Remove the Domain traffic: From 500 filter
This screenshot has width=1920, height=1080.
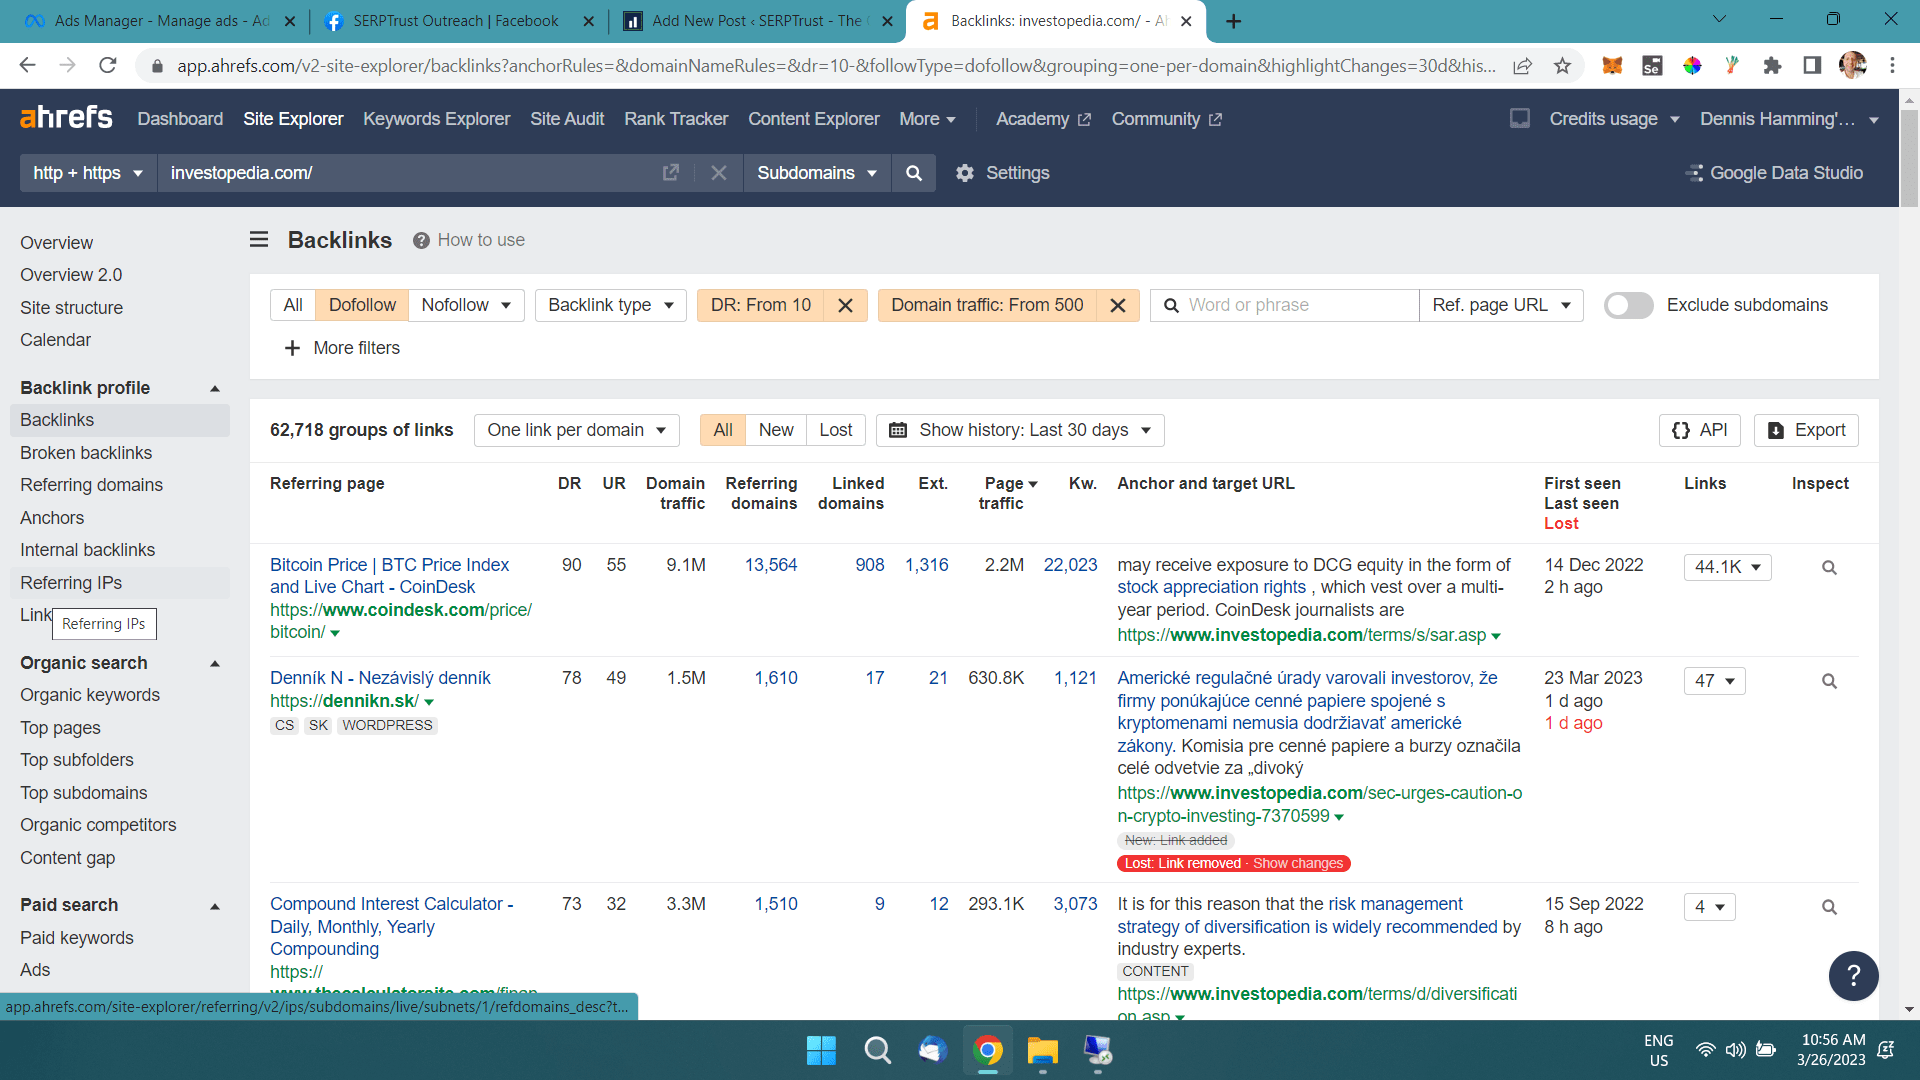1118,306
